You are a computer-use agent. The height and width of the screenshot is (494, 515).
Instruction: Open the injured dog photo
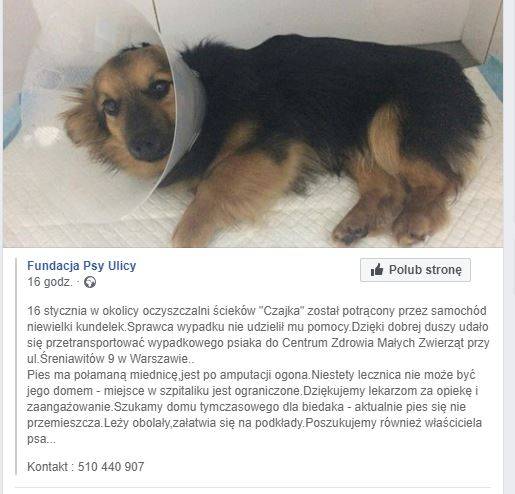click(x=253, y=123)
